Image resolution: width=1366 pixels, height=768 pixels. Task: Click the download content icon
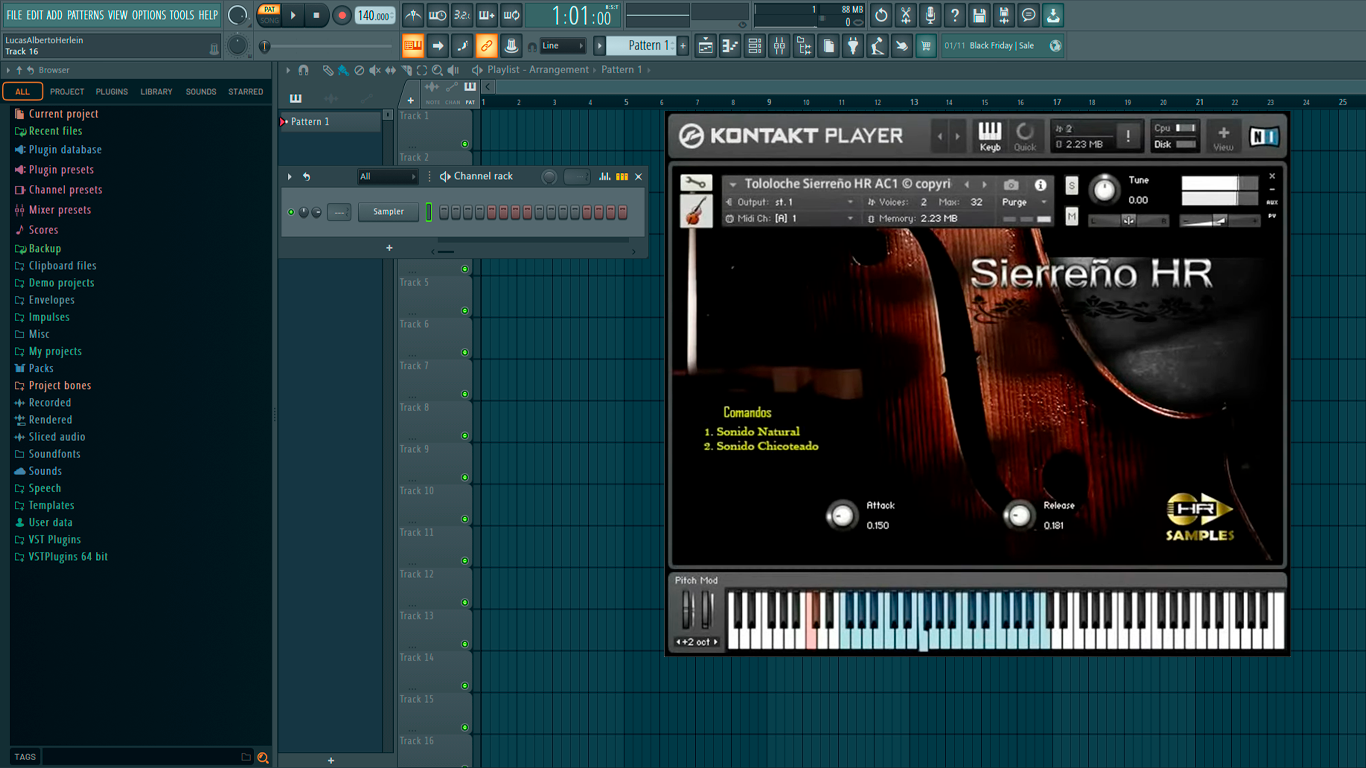(1053, 15)
